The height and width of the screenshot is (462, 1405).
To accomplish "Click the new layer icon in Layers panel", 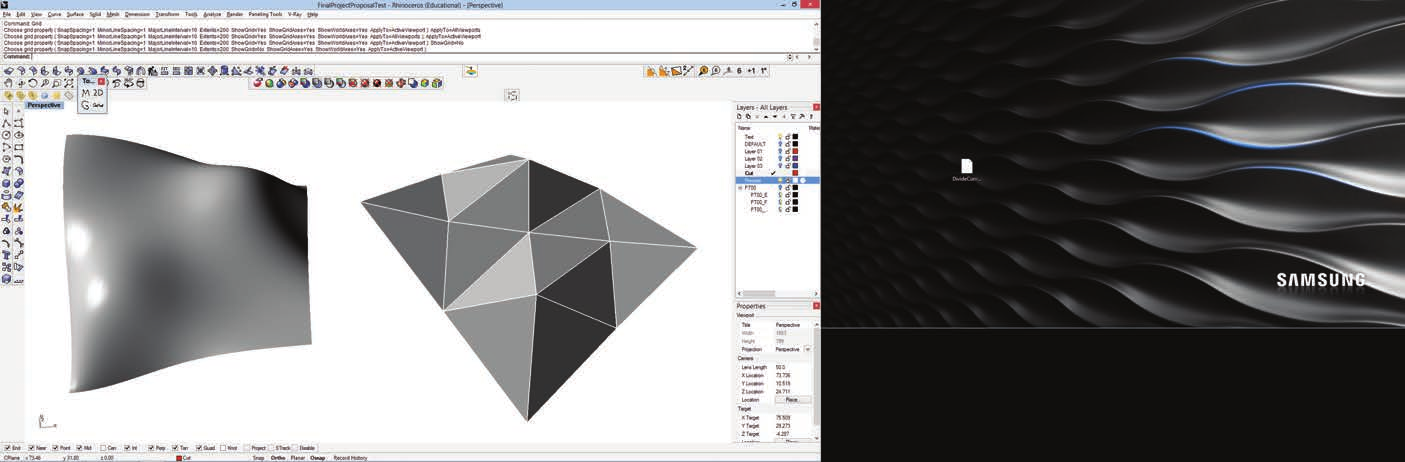I will point(739,117).
